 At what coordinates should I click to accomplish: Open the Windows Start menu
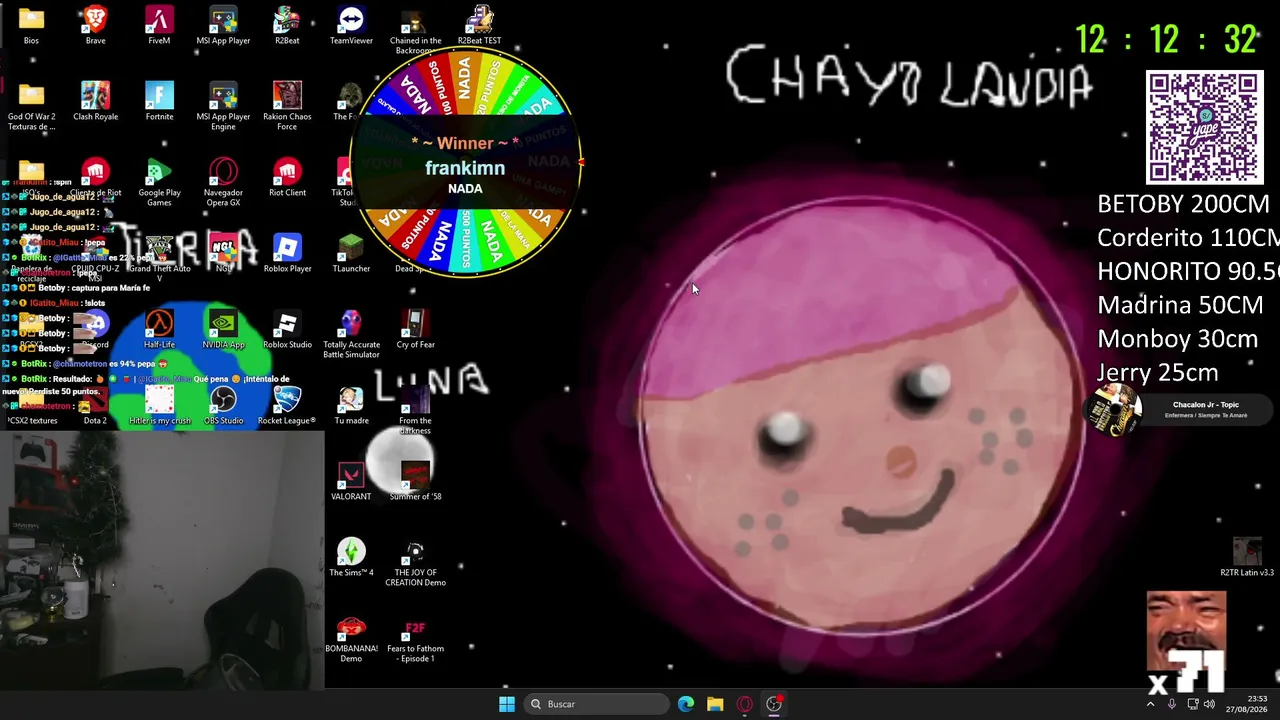507,704
